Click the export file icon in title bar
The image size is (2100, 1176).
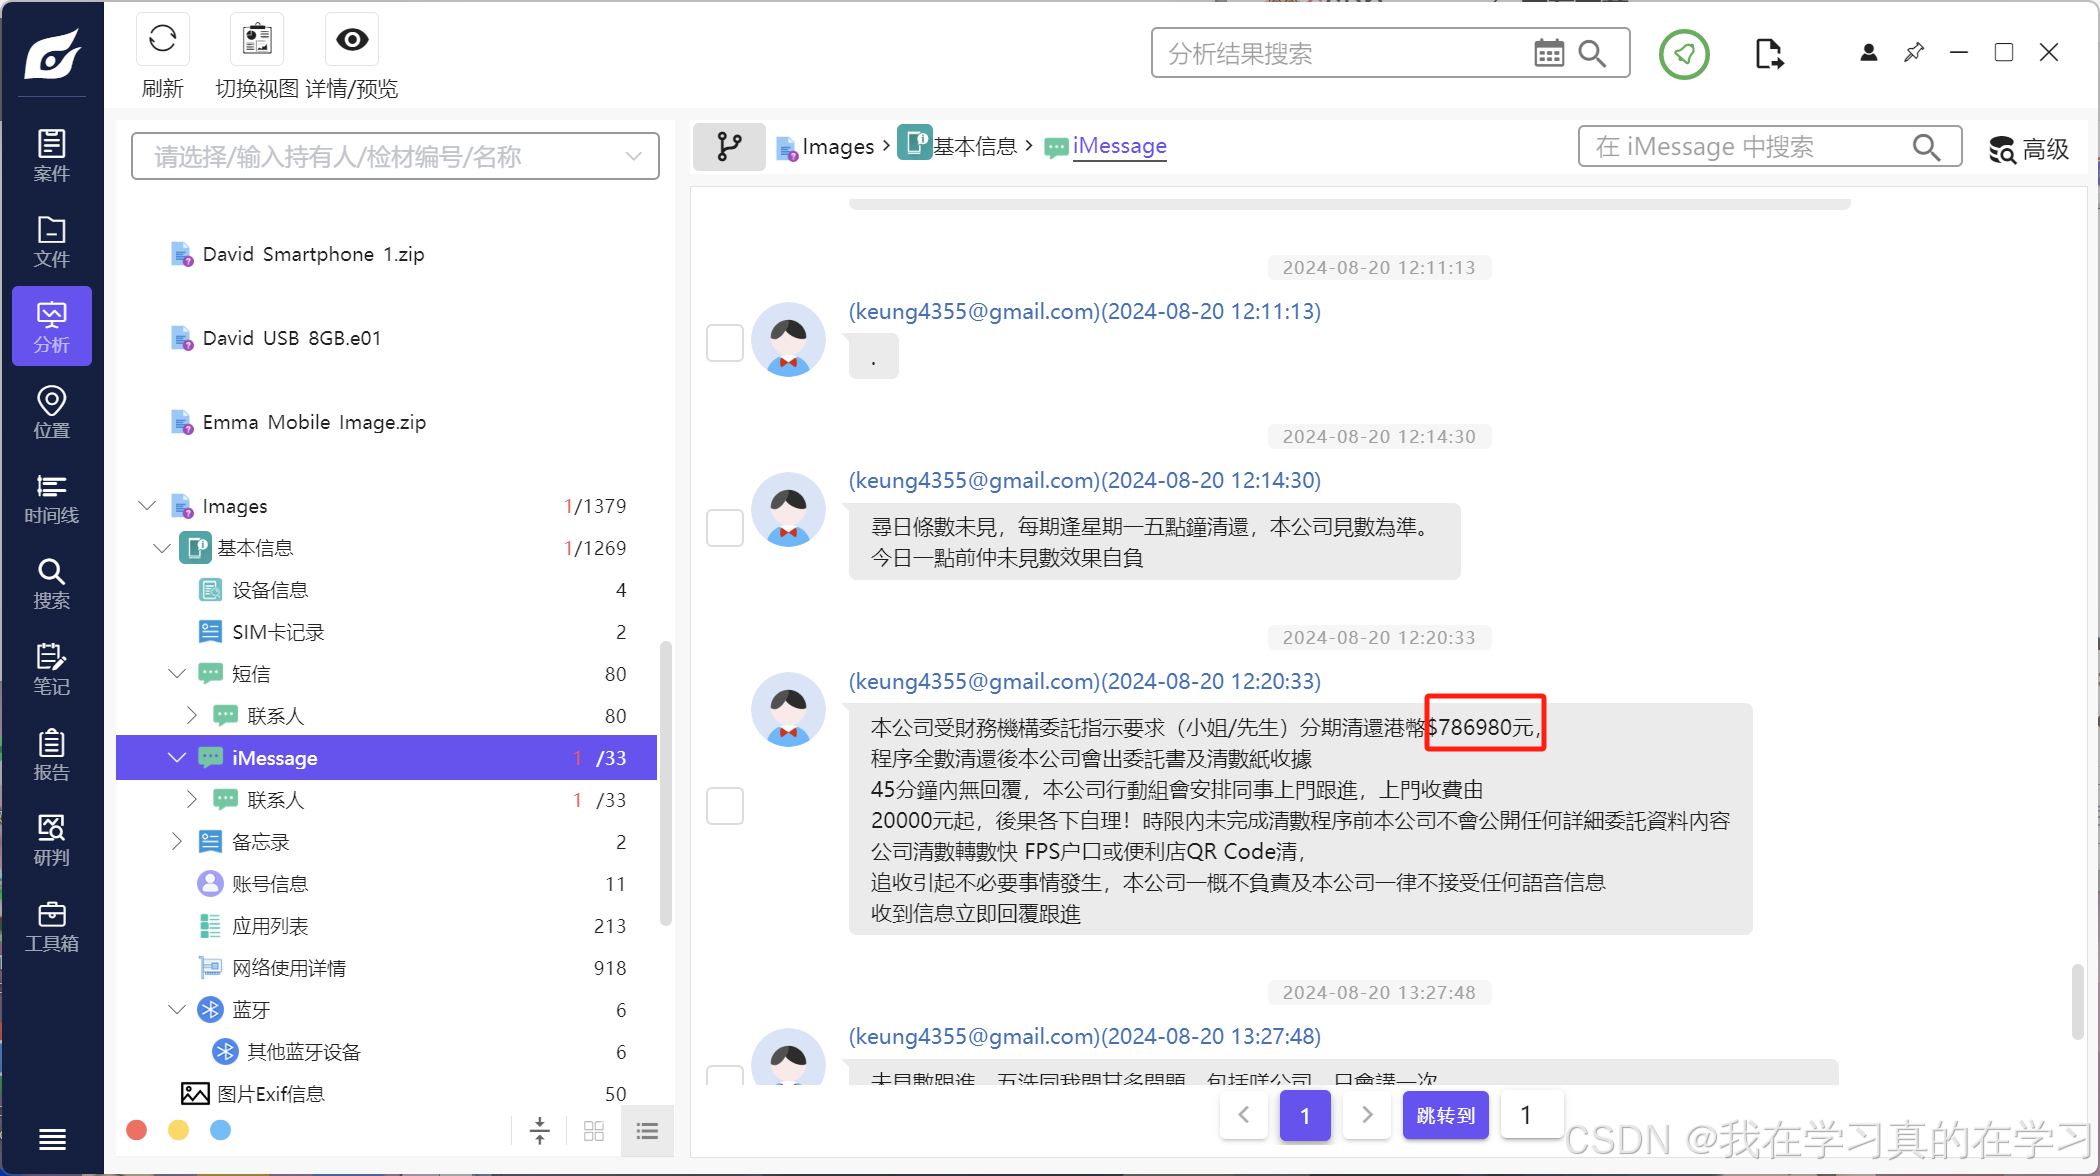coord(1768,53)
